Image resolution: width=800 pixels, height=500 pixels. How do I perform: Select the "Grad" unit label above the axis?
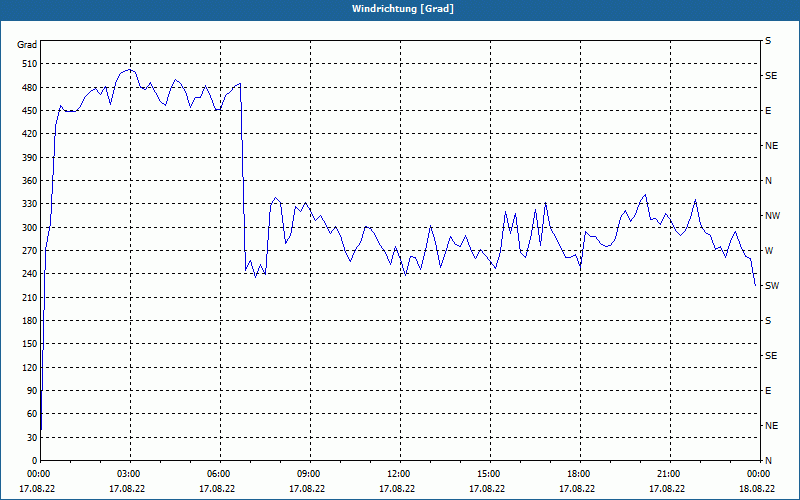coord(27,45)
